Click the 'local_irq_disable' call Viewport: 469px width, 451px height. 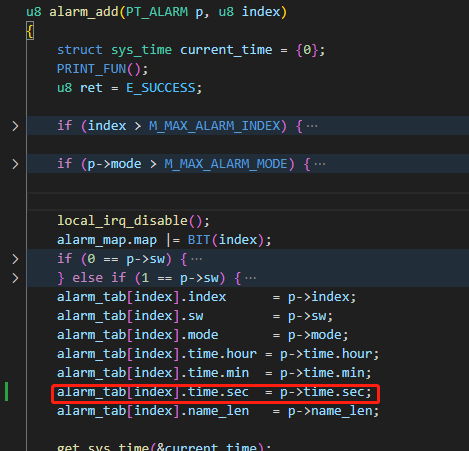tap(122, 221)
